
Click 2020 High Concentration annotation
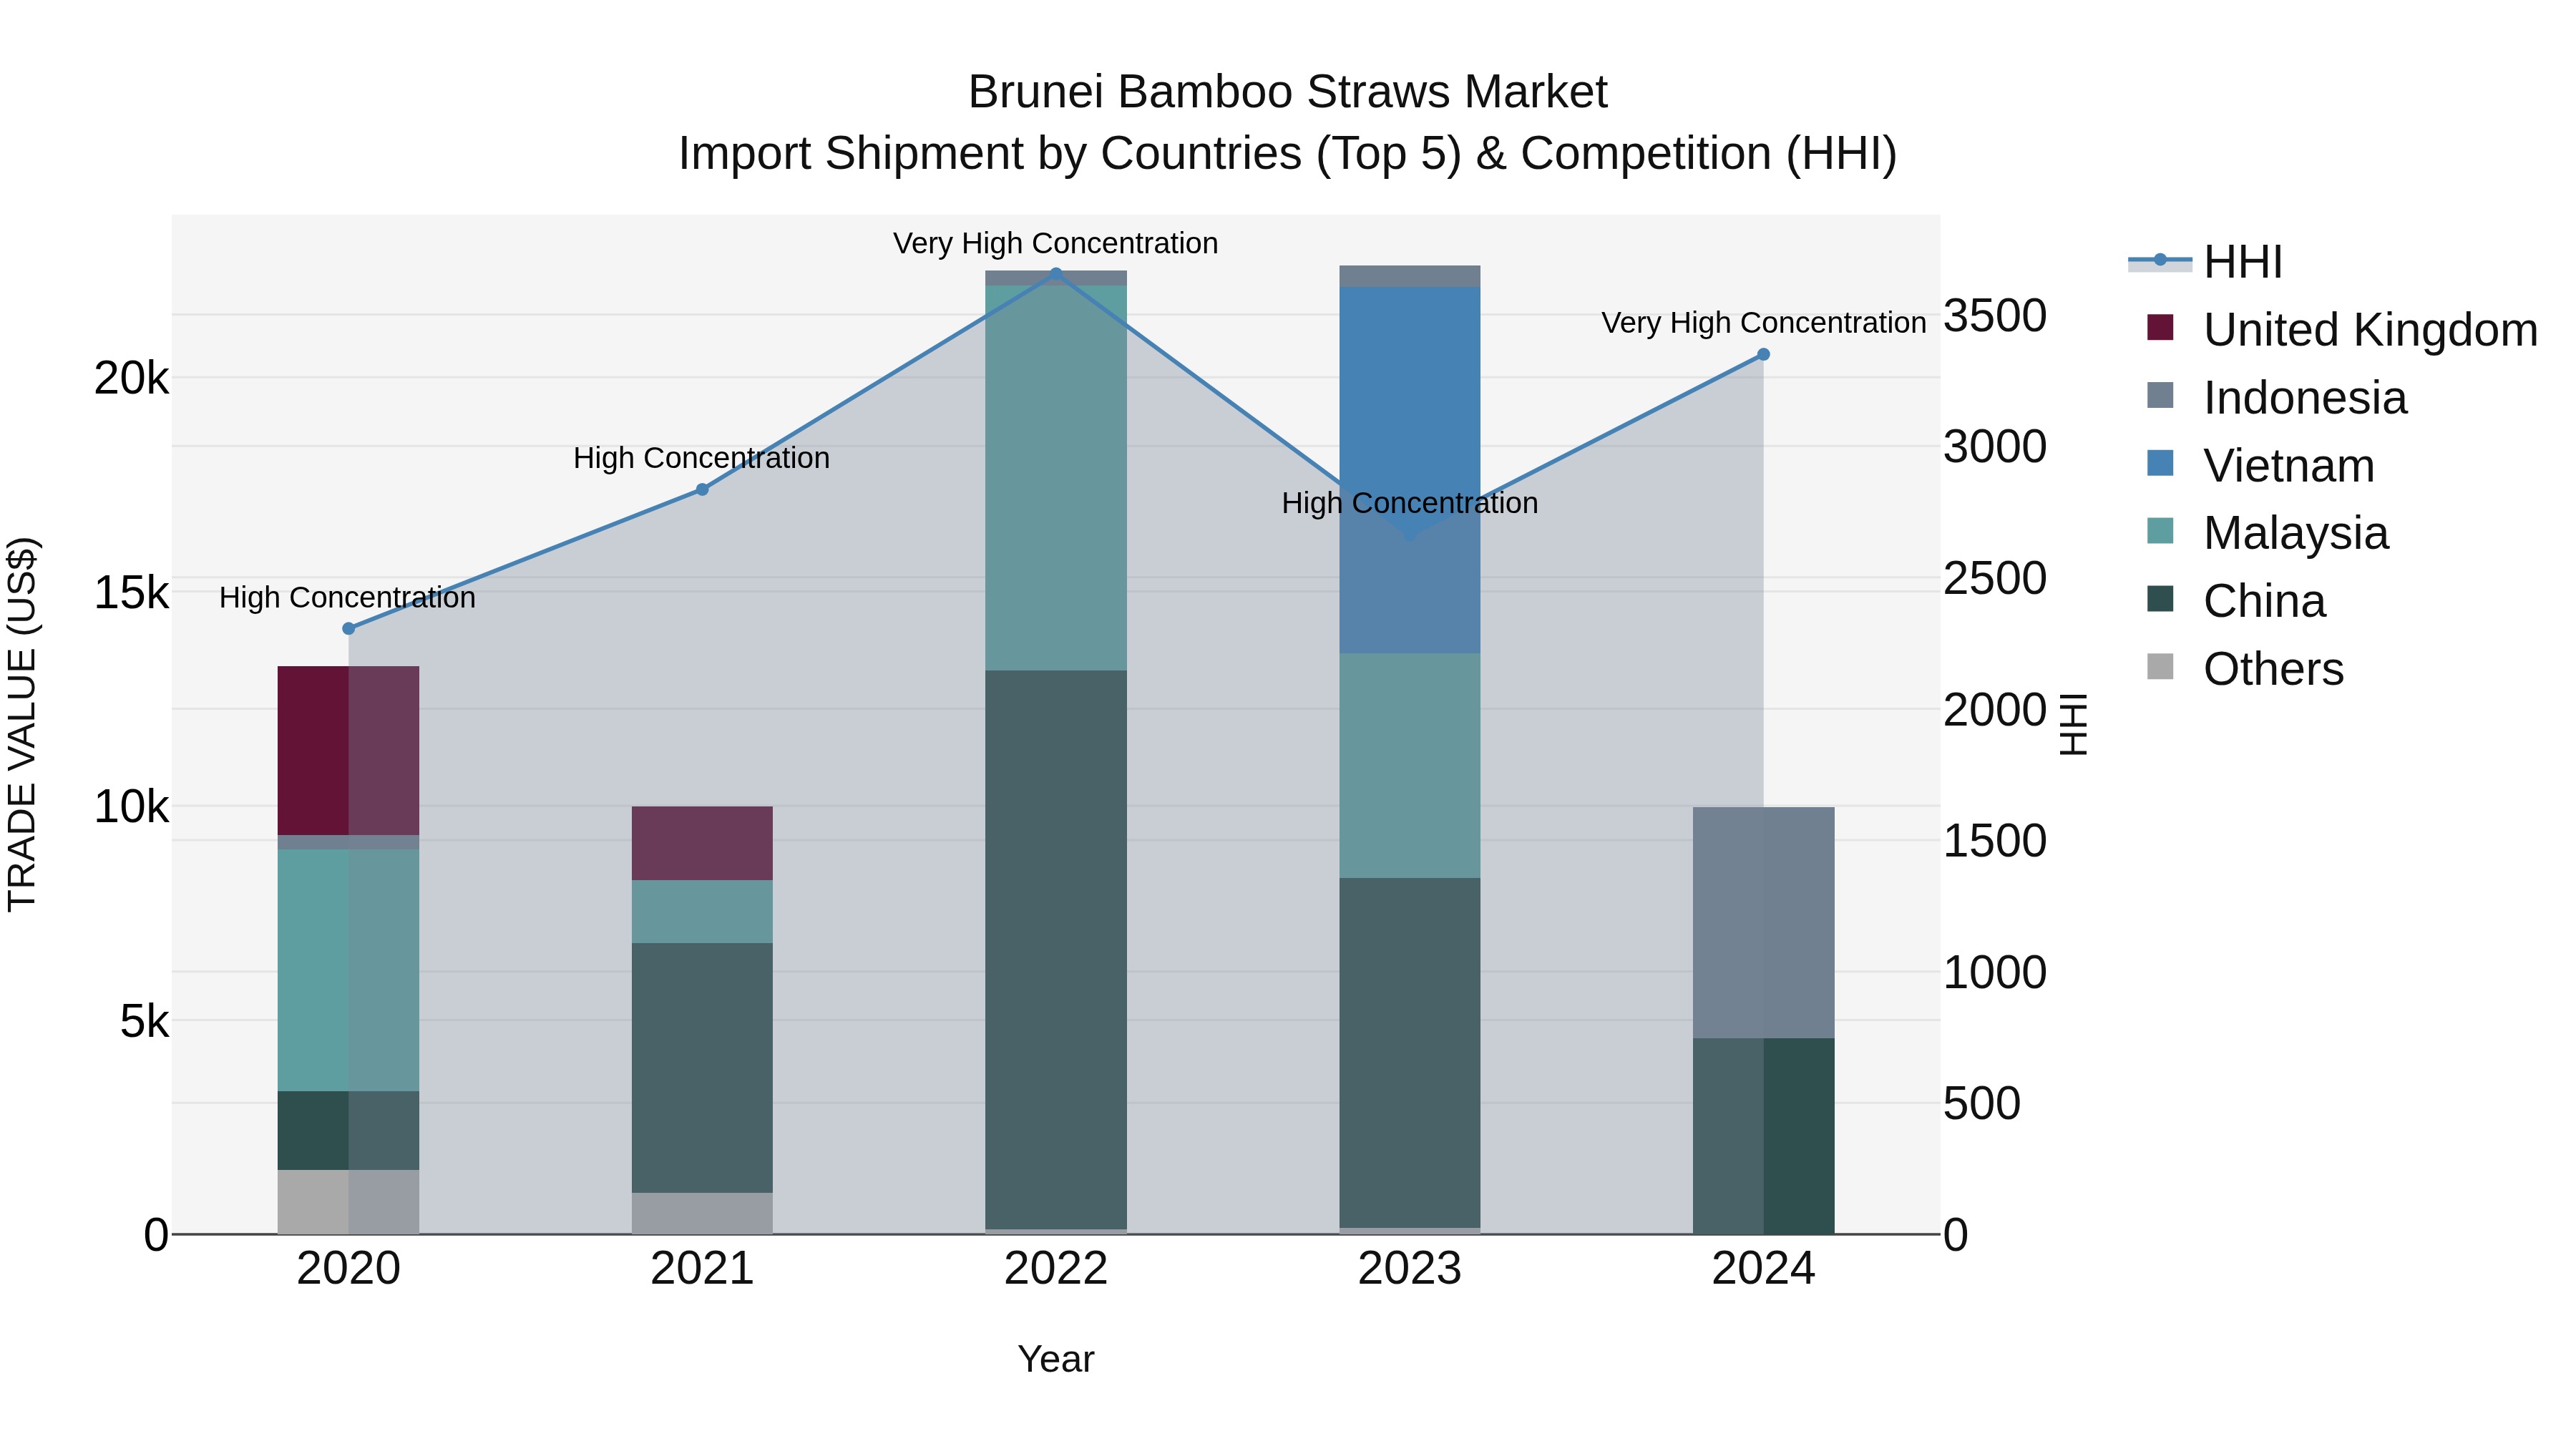point(348,597)
